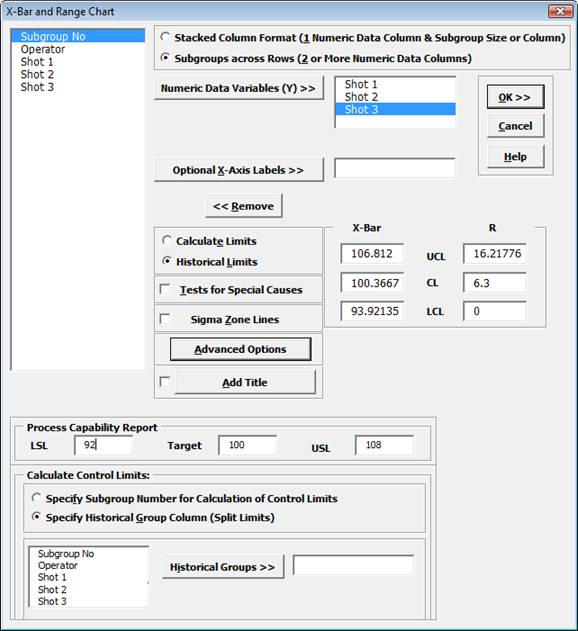Select Shot 3 in historical group list
This screenshot has width=578, height=631.
click(89, 601)
